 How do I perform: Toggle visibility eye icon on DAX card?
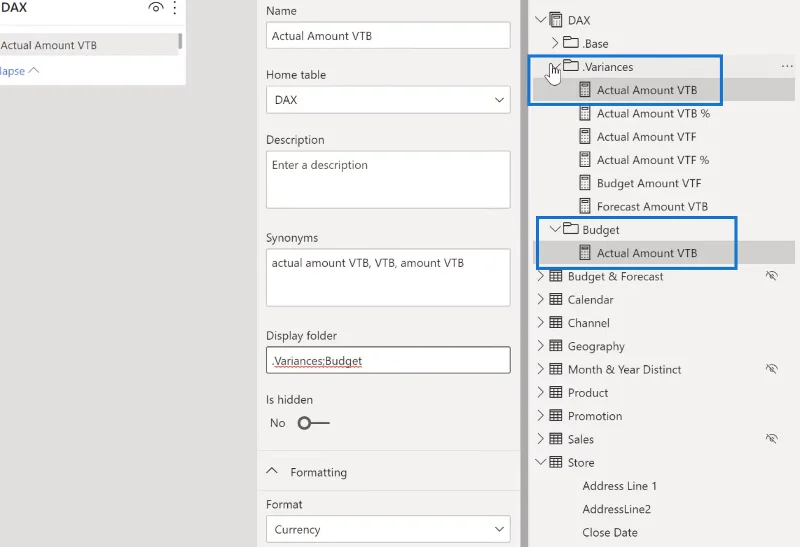[x=156, y=7]
